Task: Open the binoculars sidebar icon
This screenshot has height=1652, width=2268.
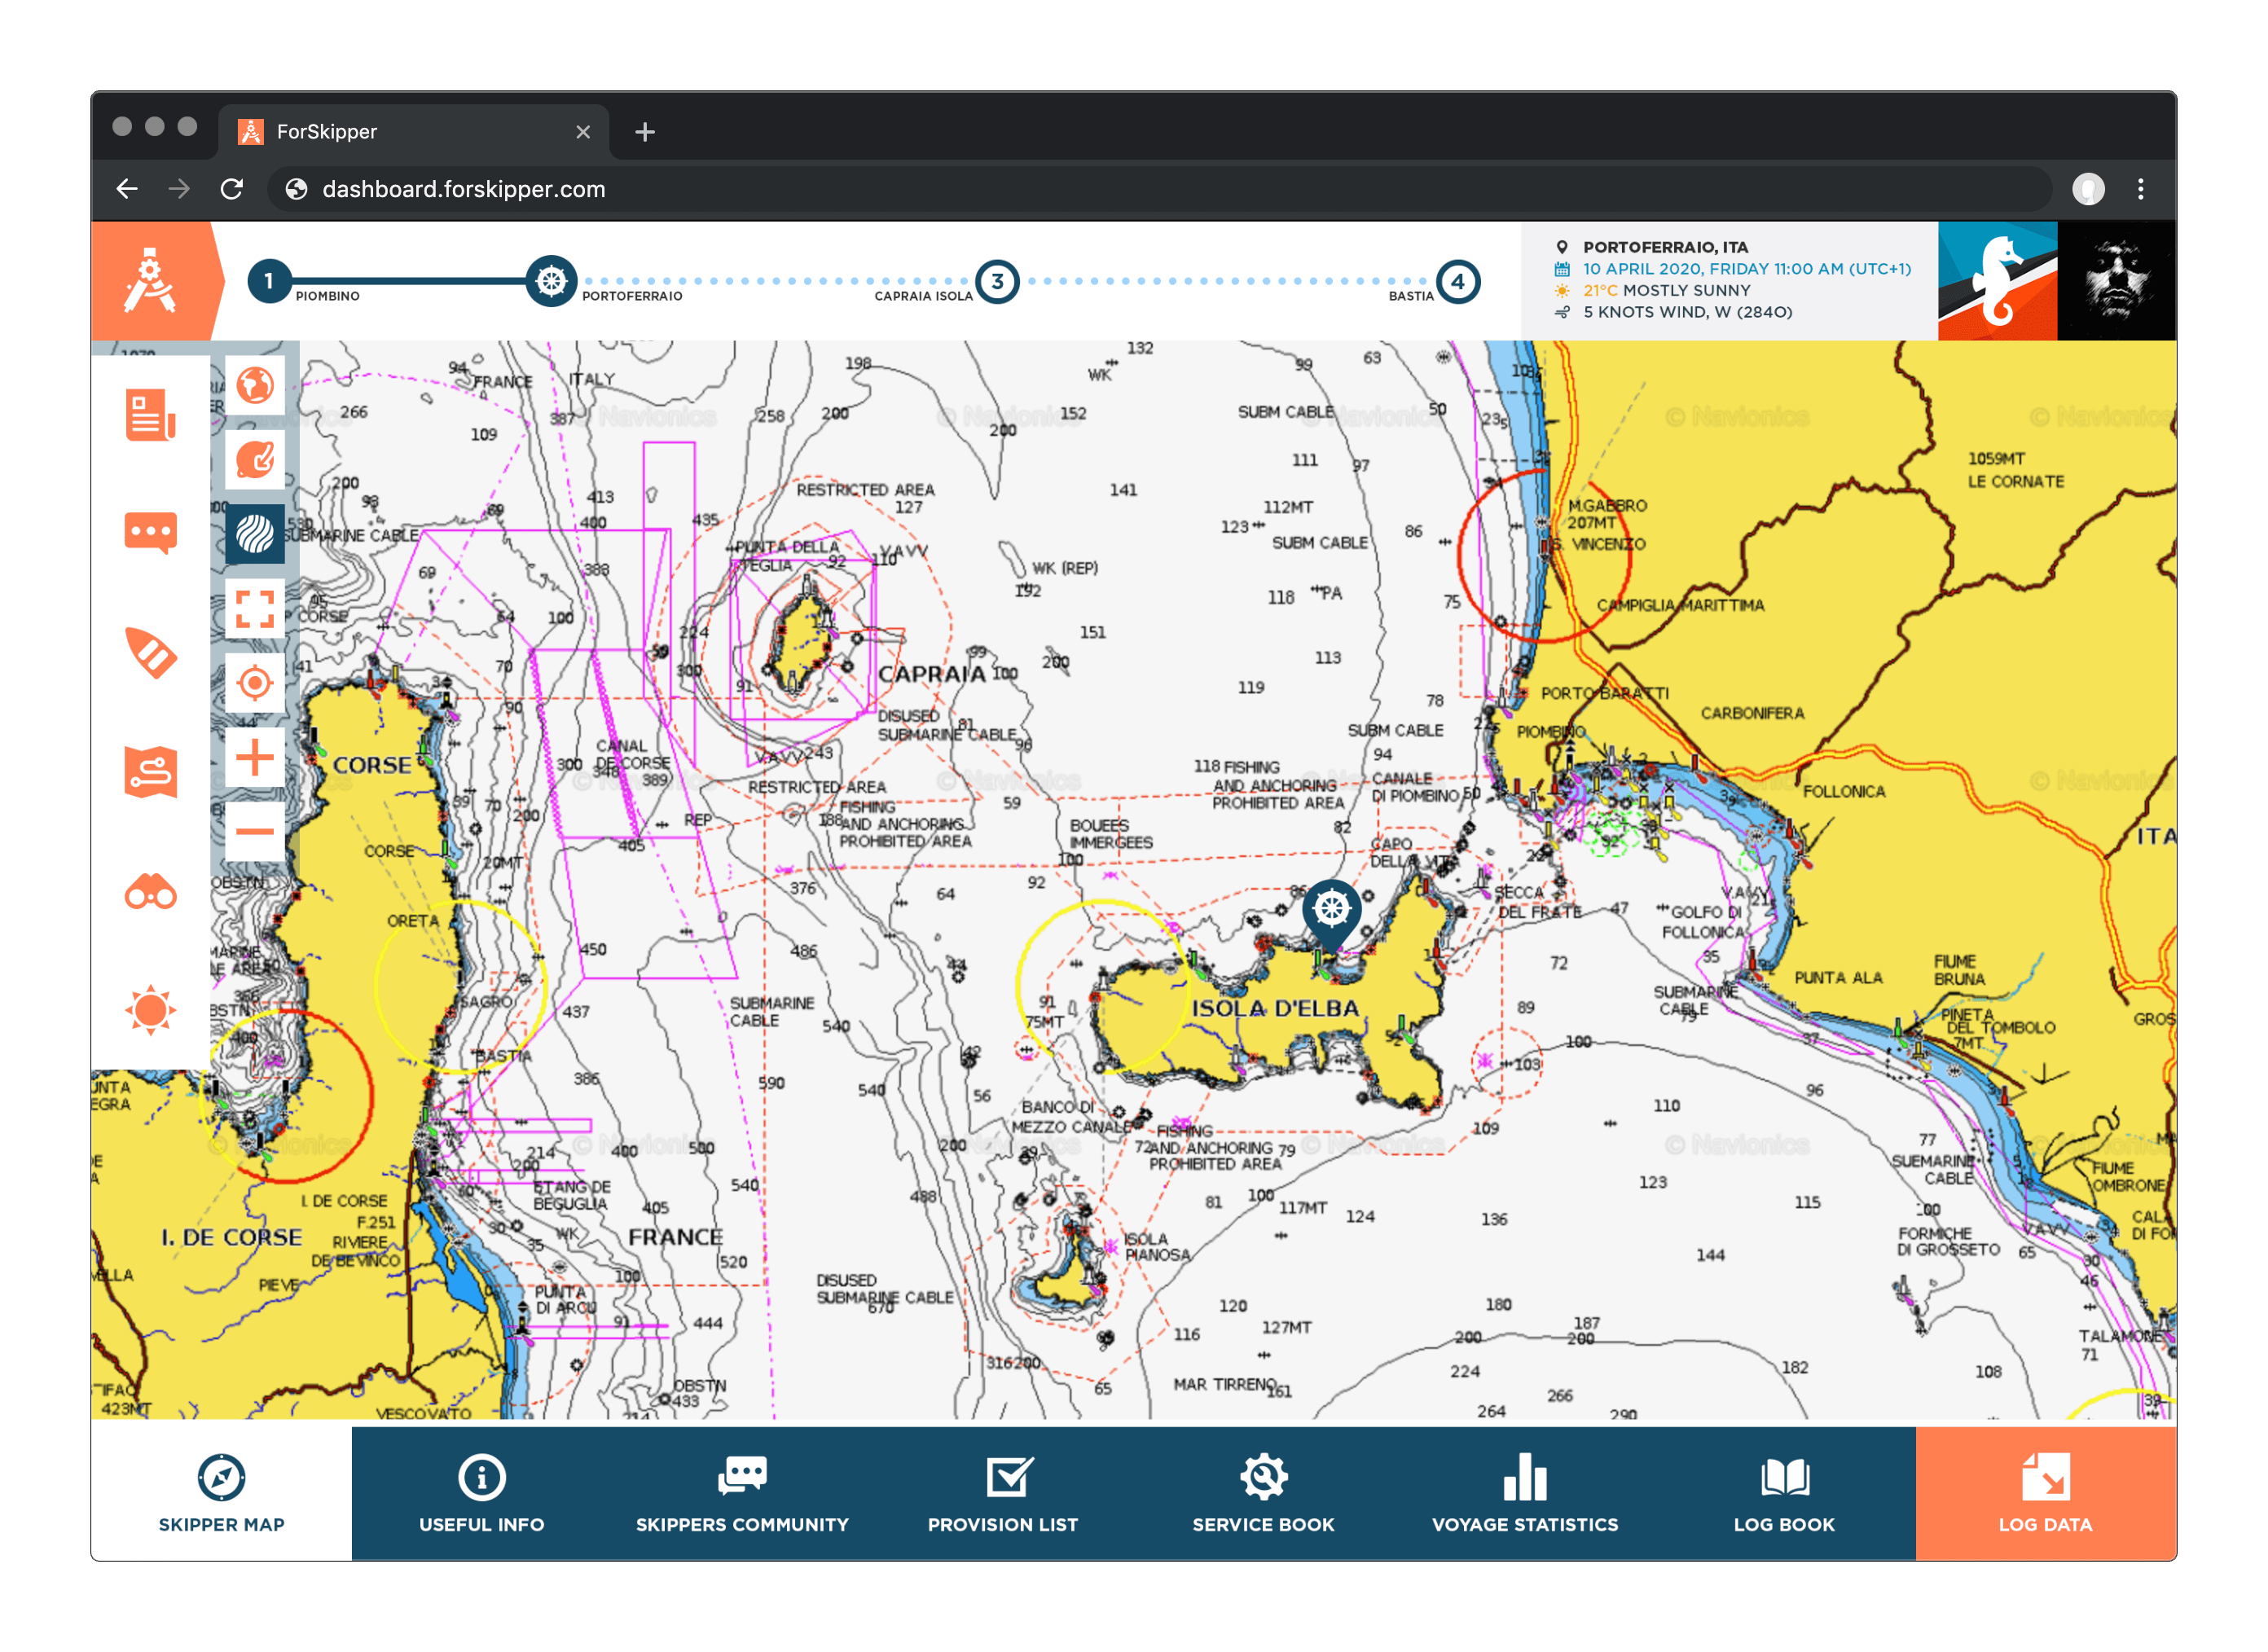Action: click(x=151, y=891)
